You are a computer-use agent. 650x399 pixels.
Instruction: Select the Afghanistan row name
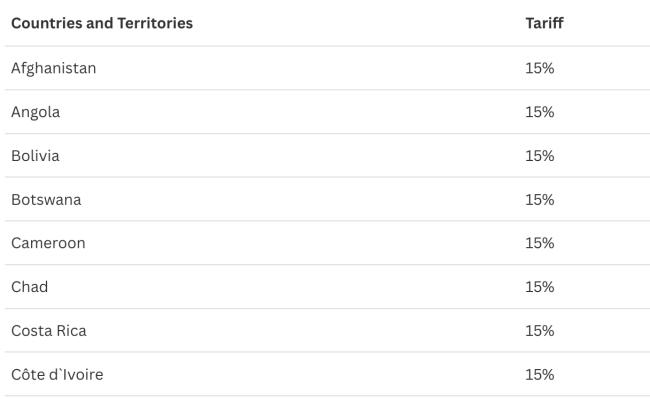[53, 68]
